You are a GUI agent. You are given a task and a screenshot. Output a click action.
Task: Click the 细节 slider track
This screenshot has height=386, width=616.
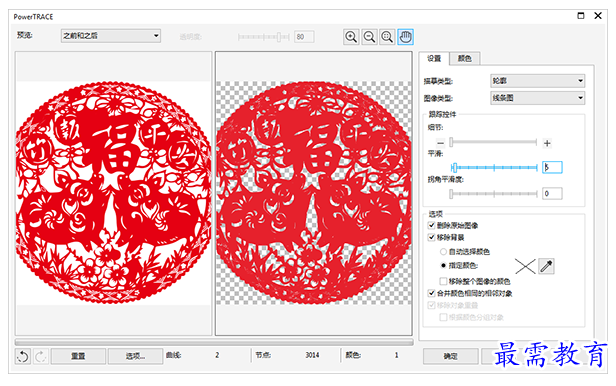pyautogui.click(x=493, y=142)
